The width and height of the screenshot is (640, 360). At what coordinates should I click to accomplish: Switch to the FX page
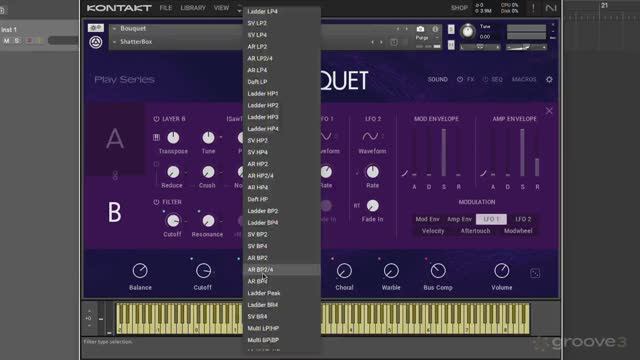point(471,79)
